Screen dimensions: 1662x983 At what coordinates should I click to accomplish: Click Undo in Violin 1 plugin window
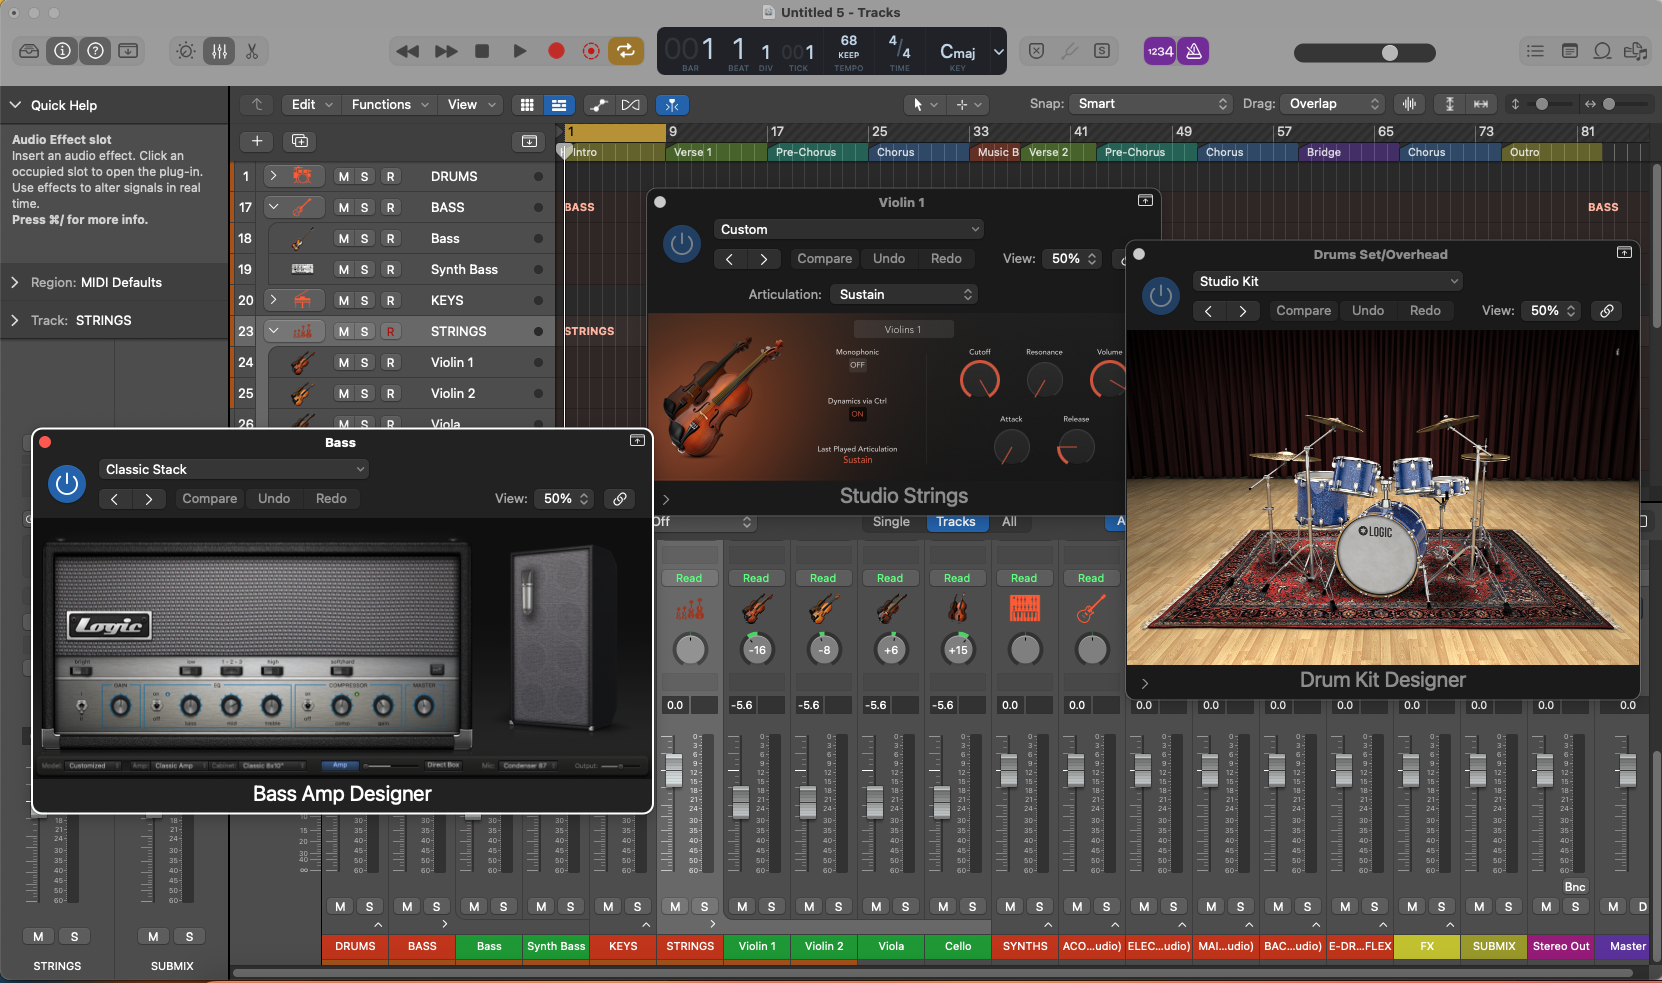(888, 259)
